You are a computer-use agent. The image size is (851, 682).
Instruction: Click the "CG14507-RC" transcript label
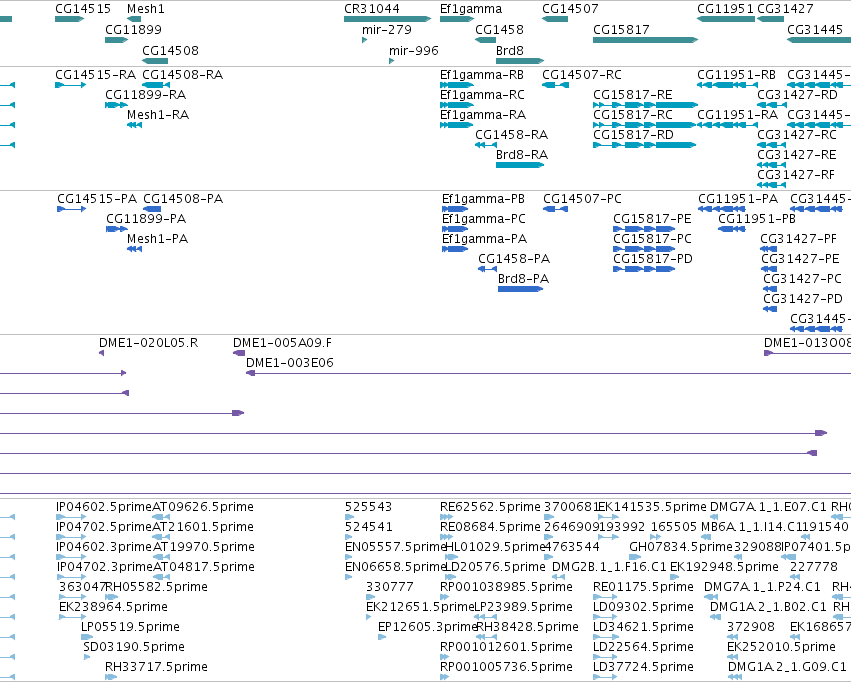coord(582,74)
